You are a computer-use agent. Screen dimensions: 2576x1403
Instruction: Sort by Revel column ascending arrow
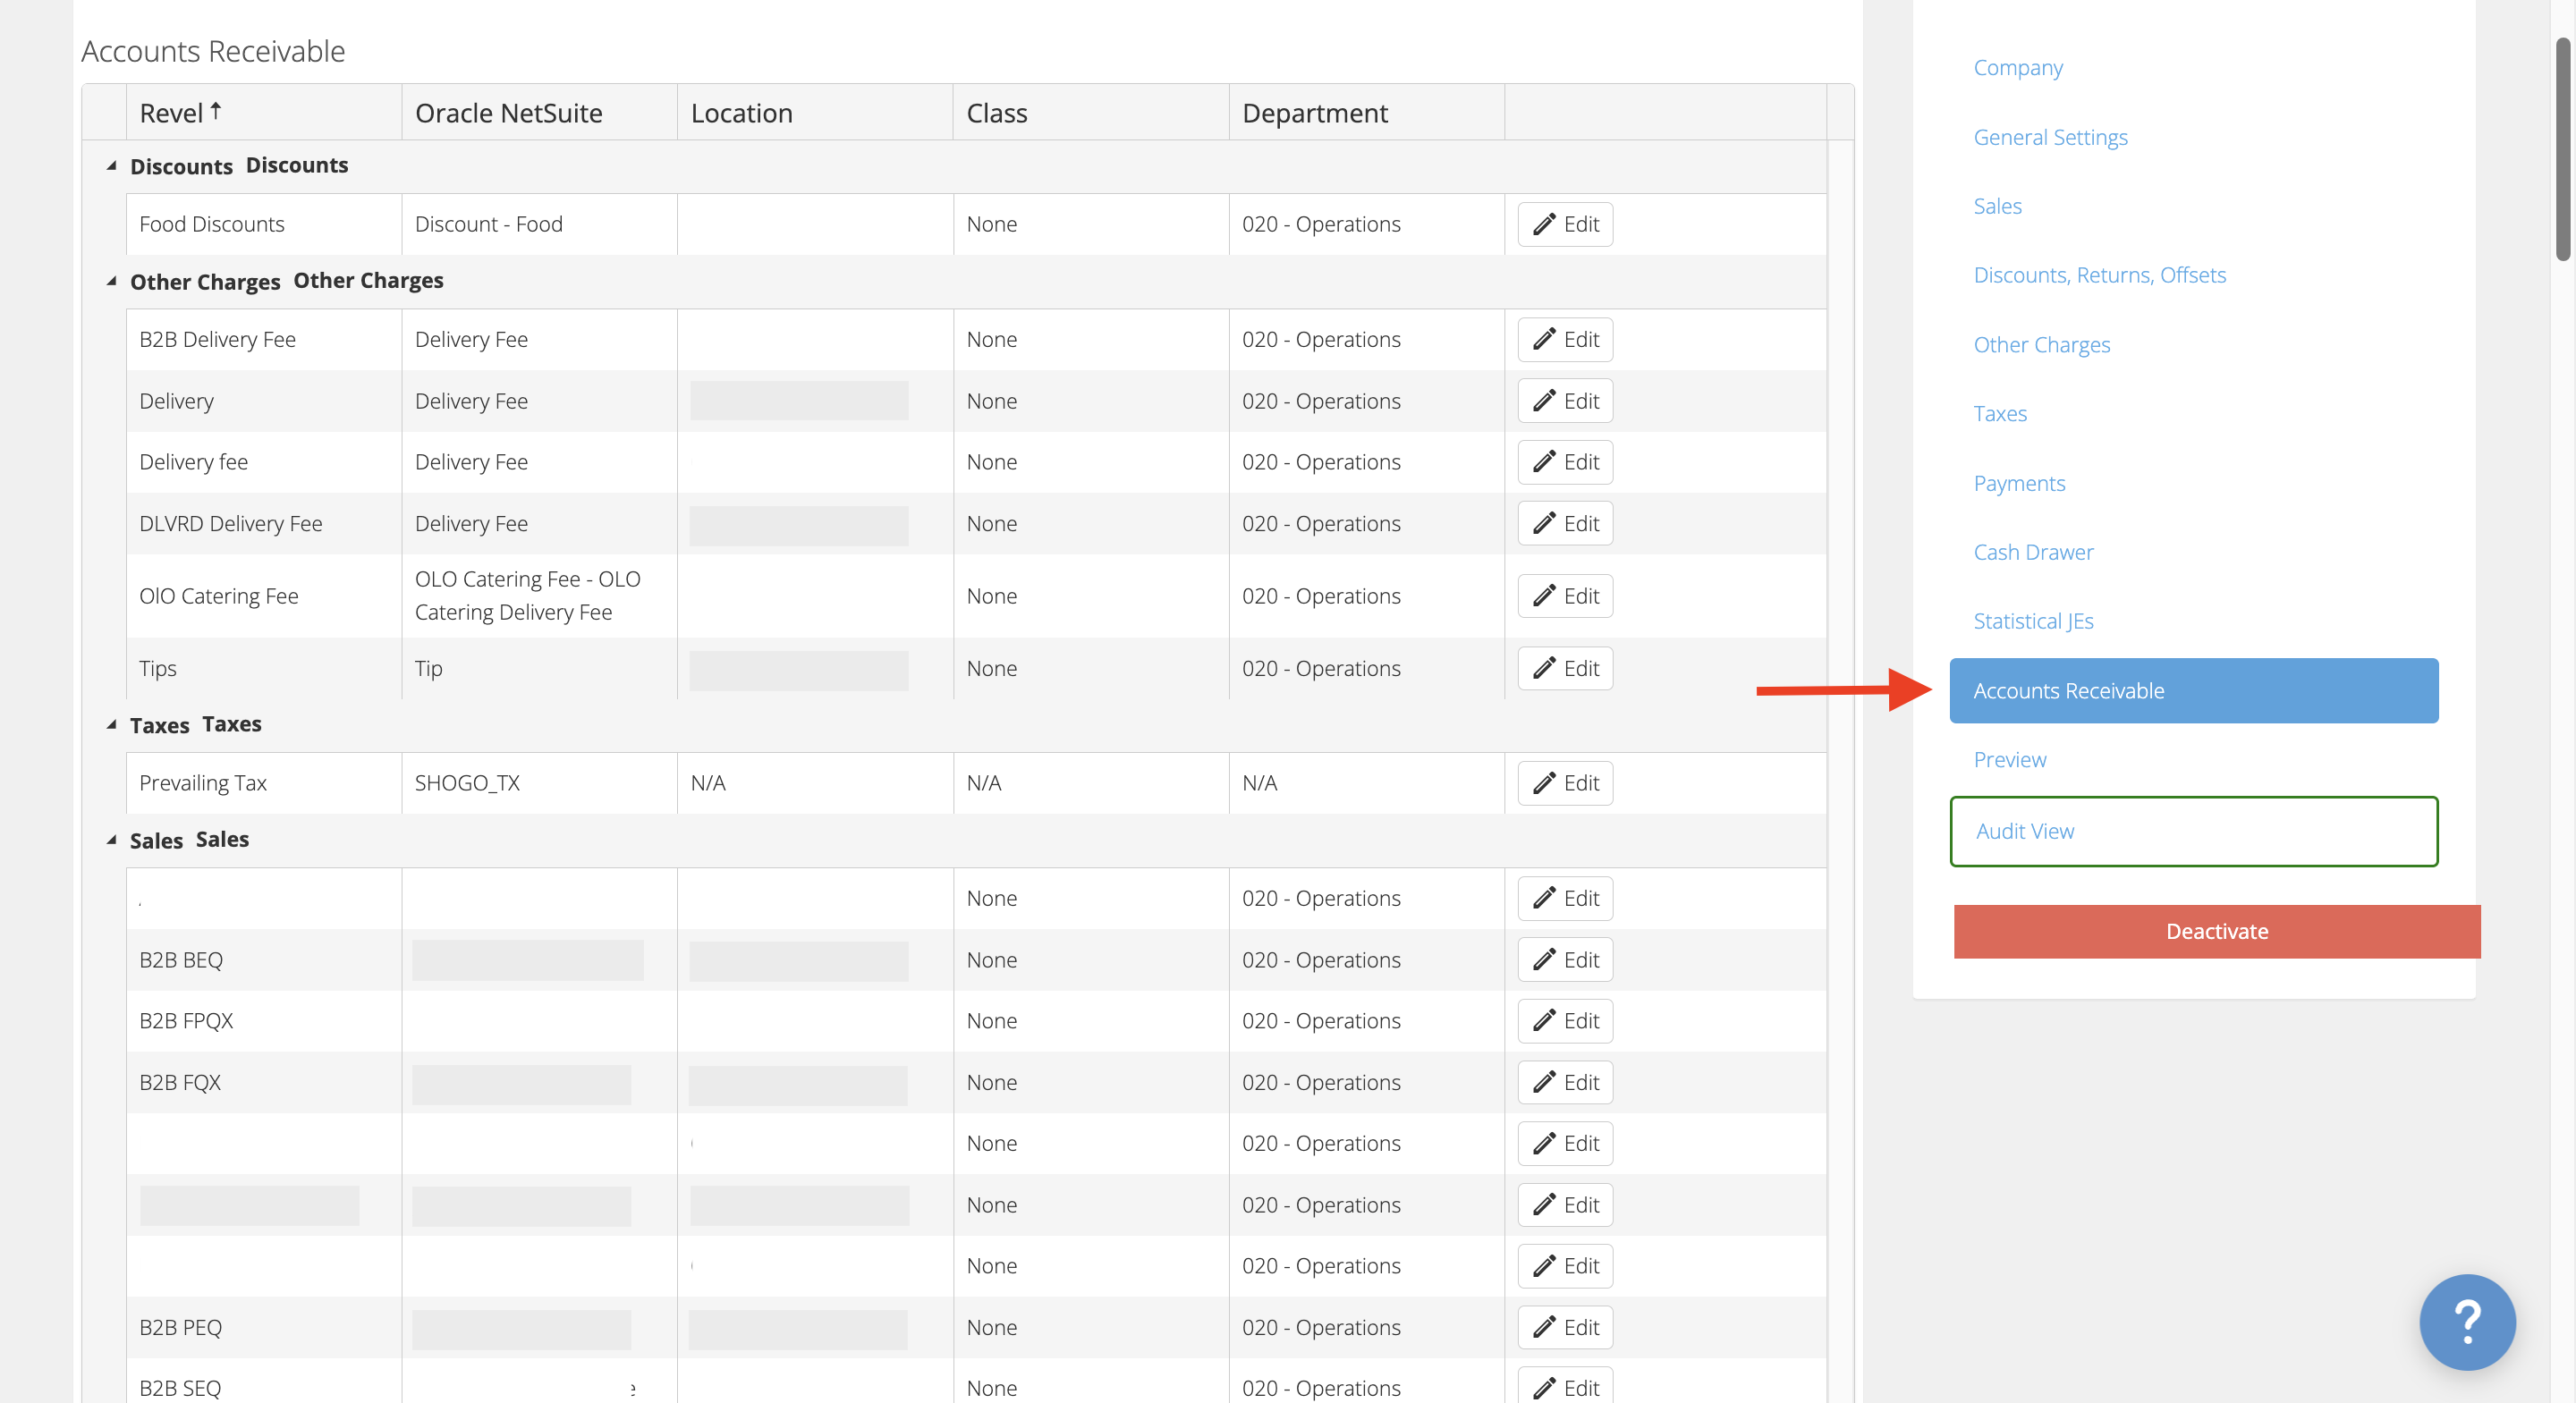[215, 111]
